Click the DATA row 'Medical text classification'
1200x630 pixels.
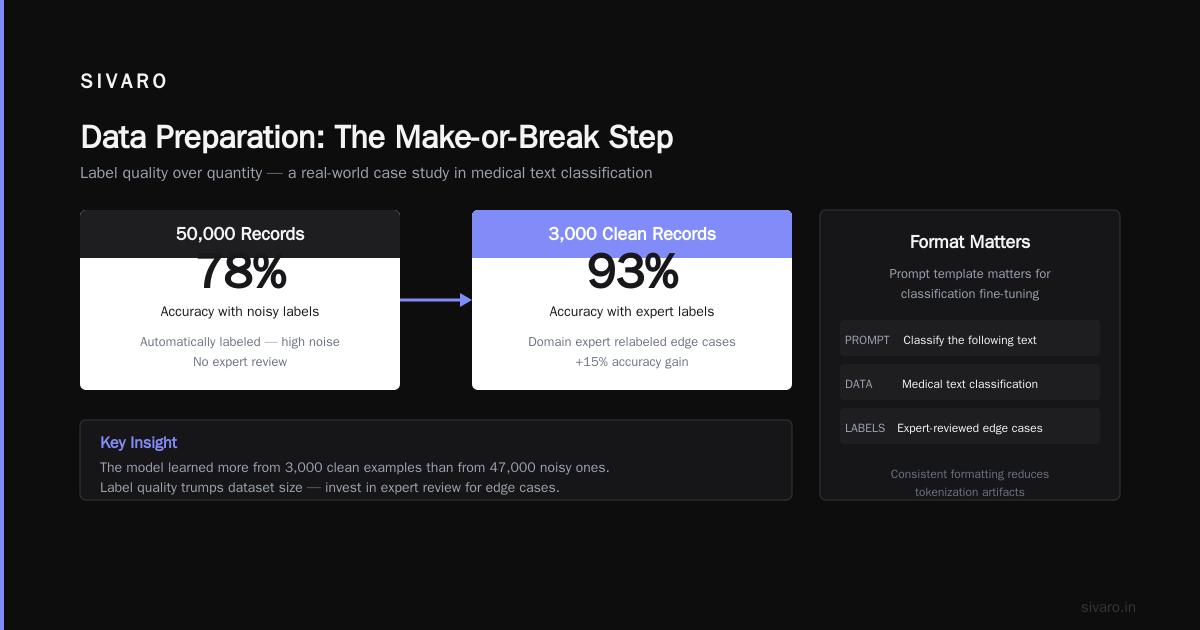pyautogui.click(x=970, y=384)
